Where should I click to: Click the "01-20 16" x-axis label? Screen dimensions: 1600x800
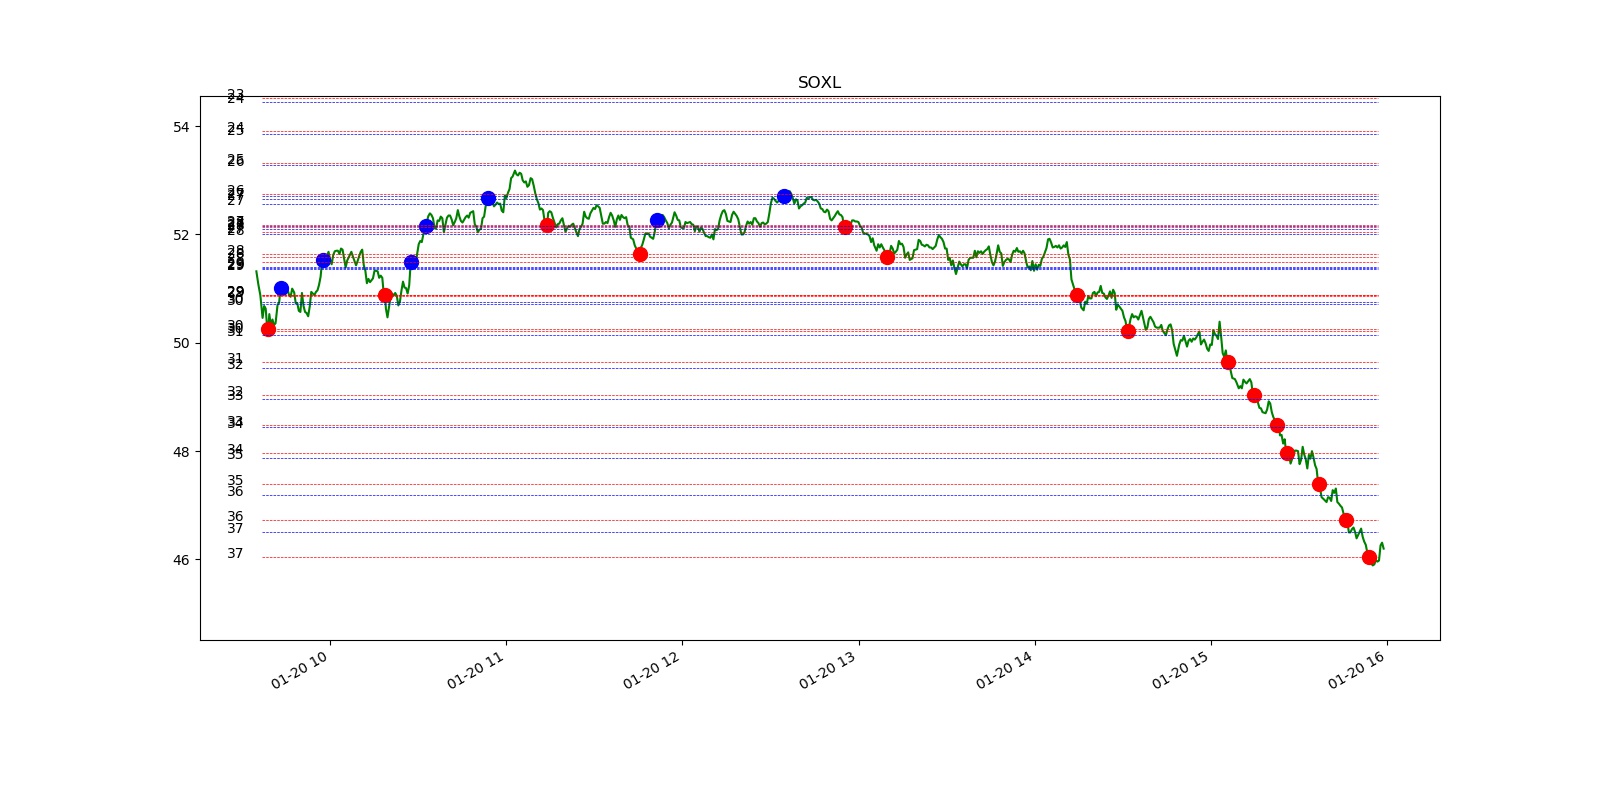point(1356,670)
